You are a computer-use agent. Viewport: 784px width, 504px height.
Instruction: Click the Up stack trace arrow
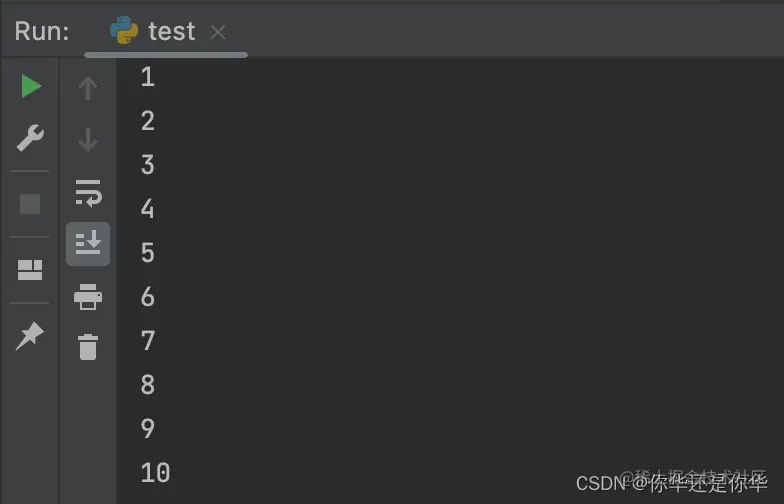(88, 88)
